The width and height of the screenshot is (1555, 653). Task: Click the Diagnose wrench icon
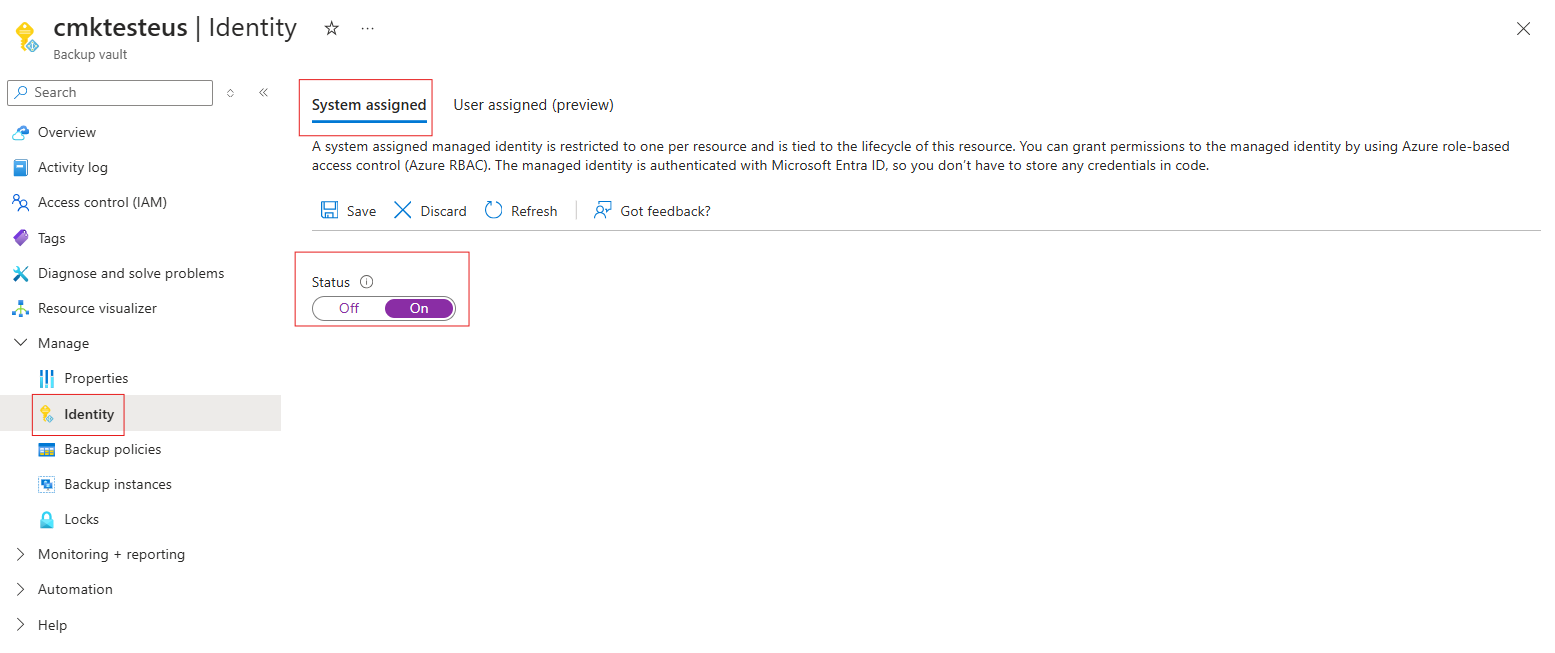(x=20, y=273)
